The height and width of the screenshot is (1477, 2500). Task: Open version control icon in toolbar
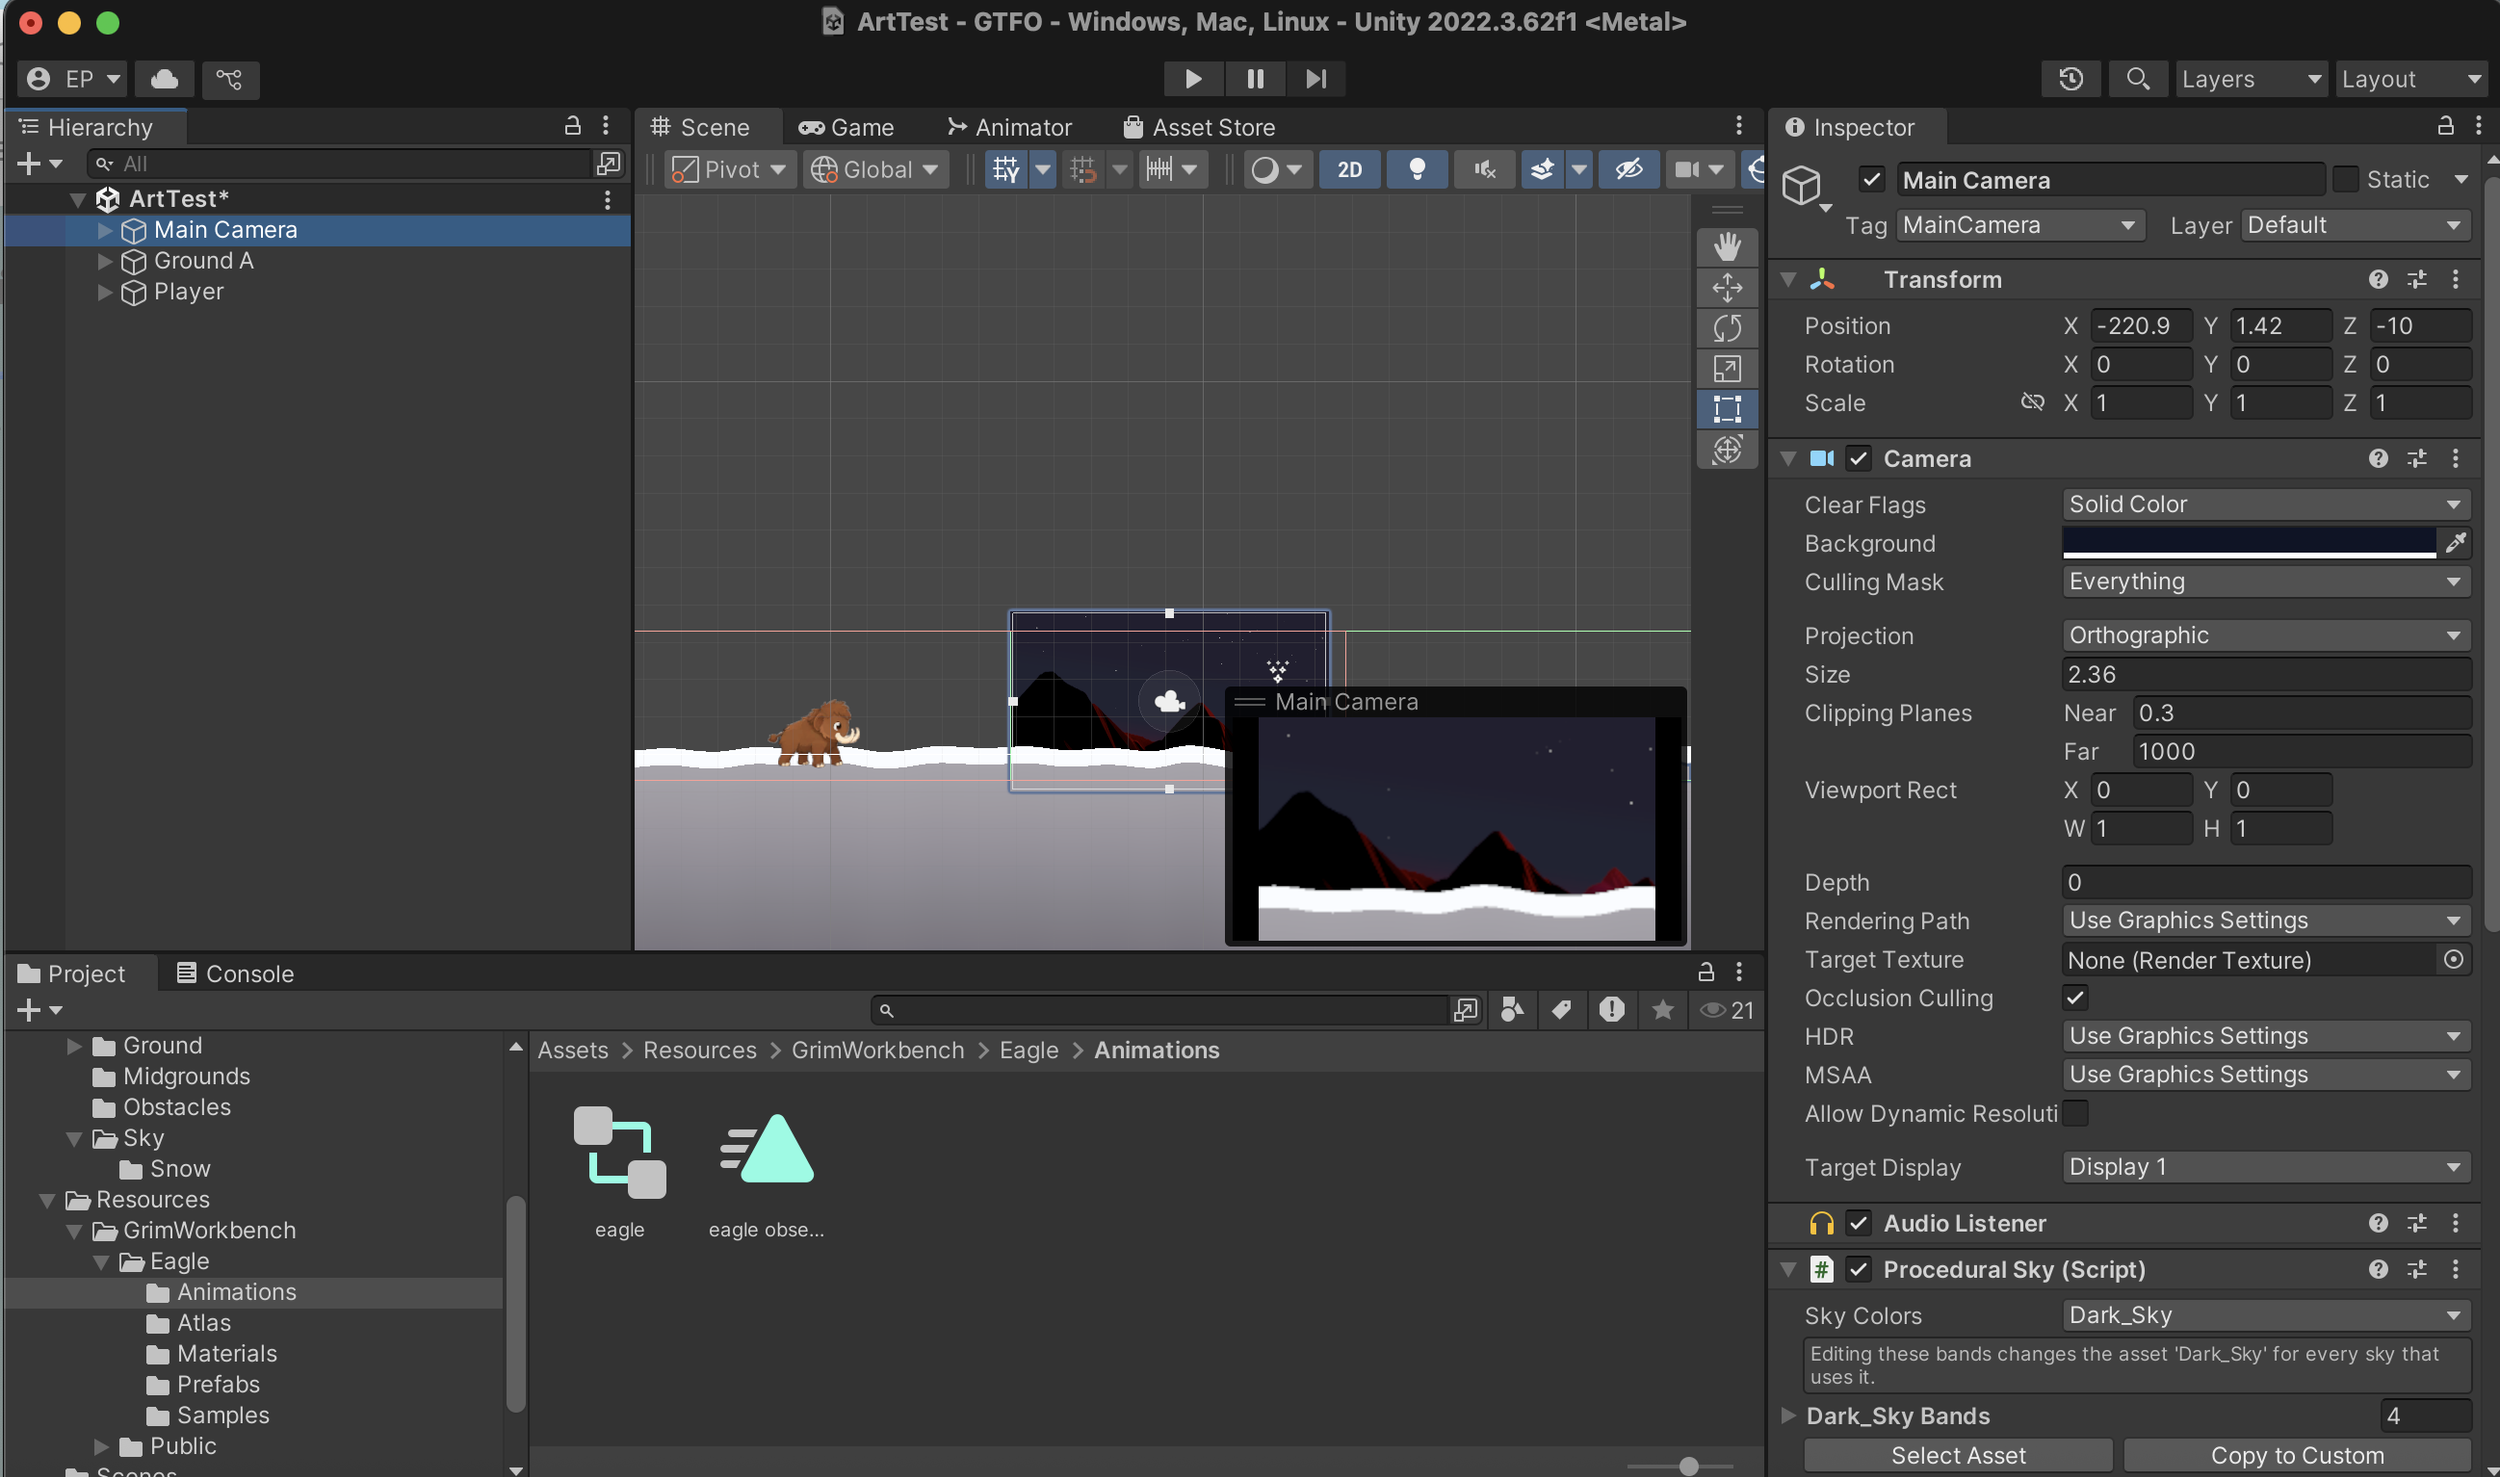(230, 79)
